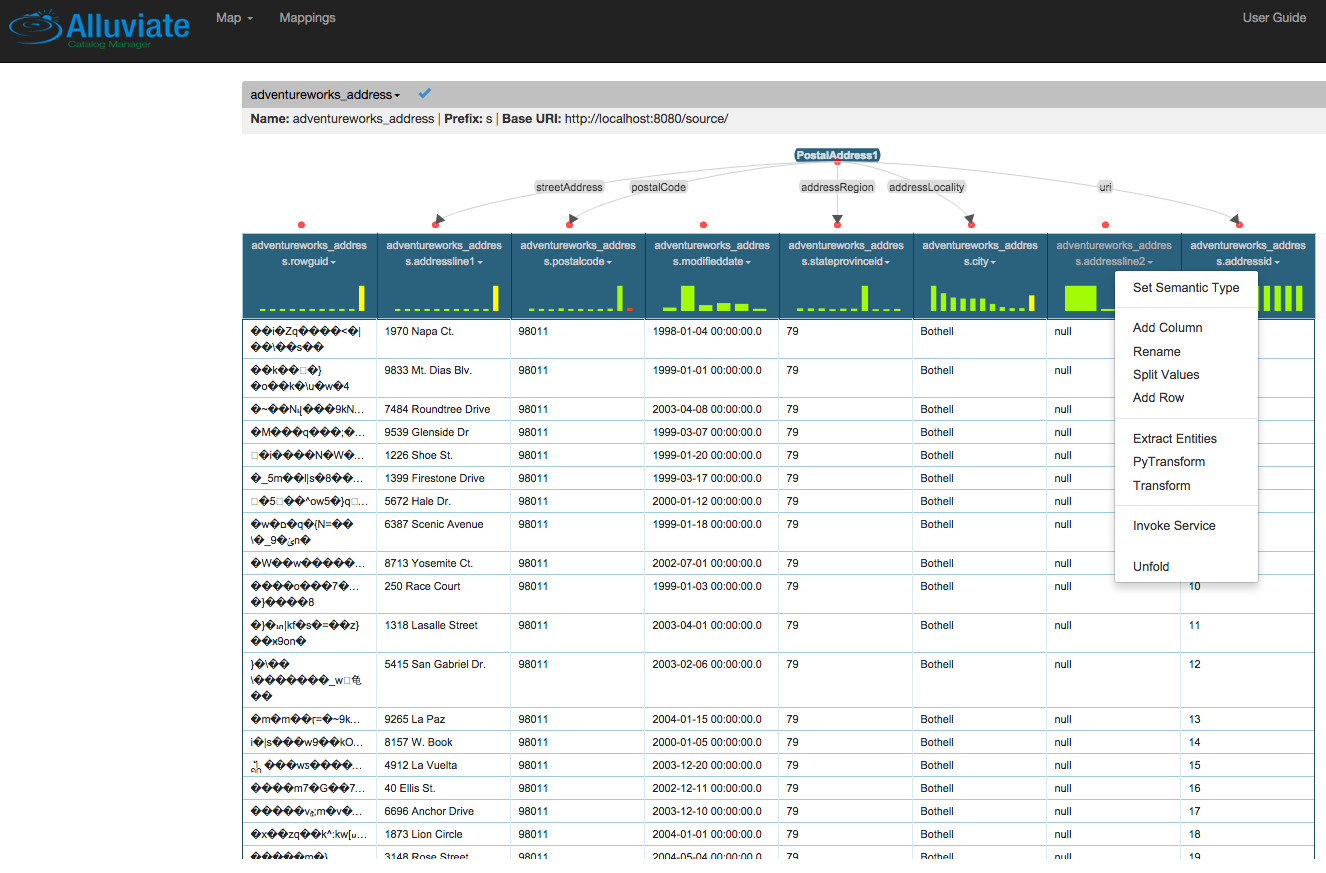The image size is (1326, 873).
Task: Click the cell '2002-07-01 00:00:00.0'
Action: point(712,563)
